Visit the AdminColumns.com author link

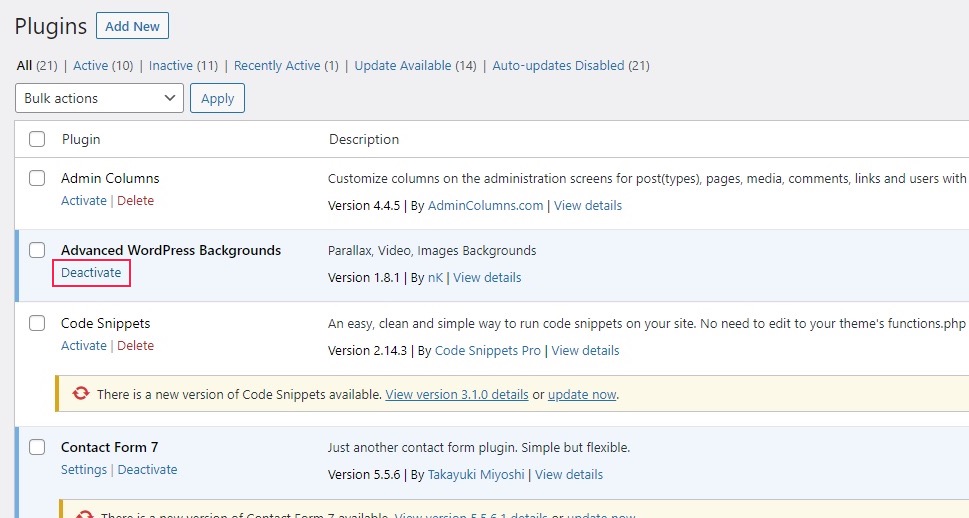pyautogui.click(x=485, y=205)
